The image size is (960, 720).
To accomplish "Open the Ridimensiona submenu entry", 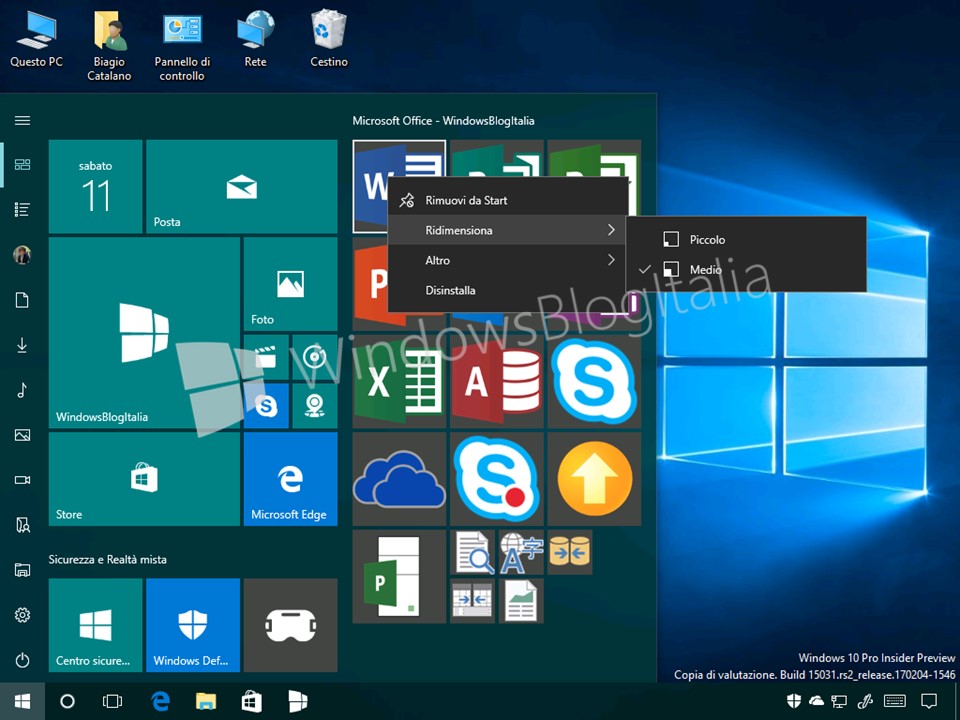I will tap(508, 230).
